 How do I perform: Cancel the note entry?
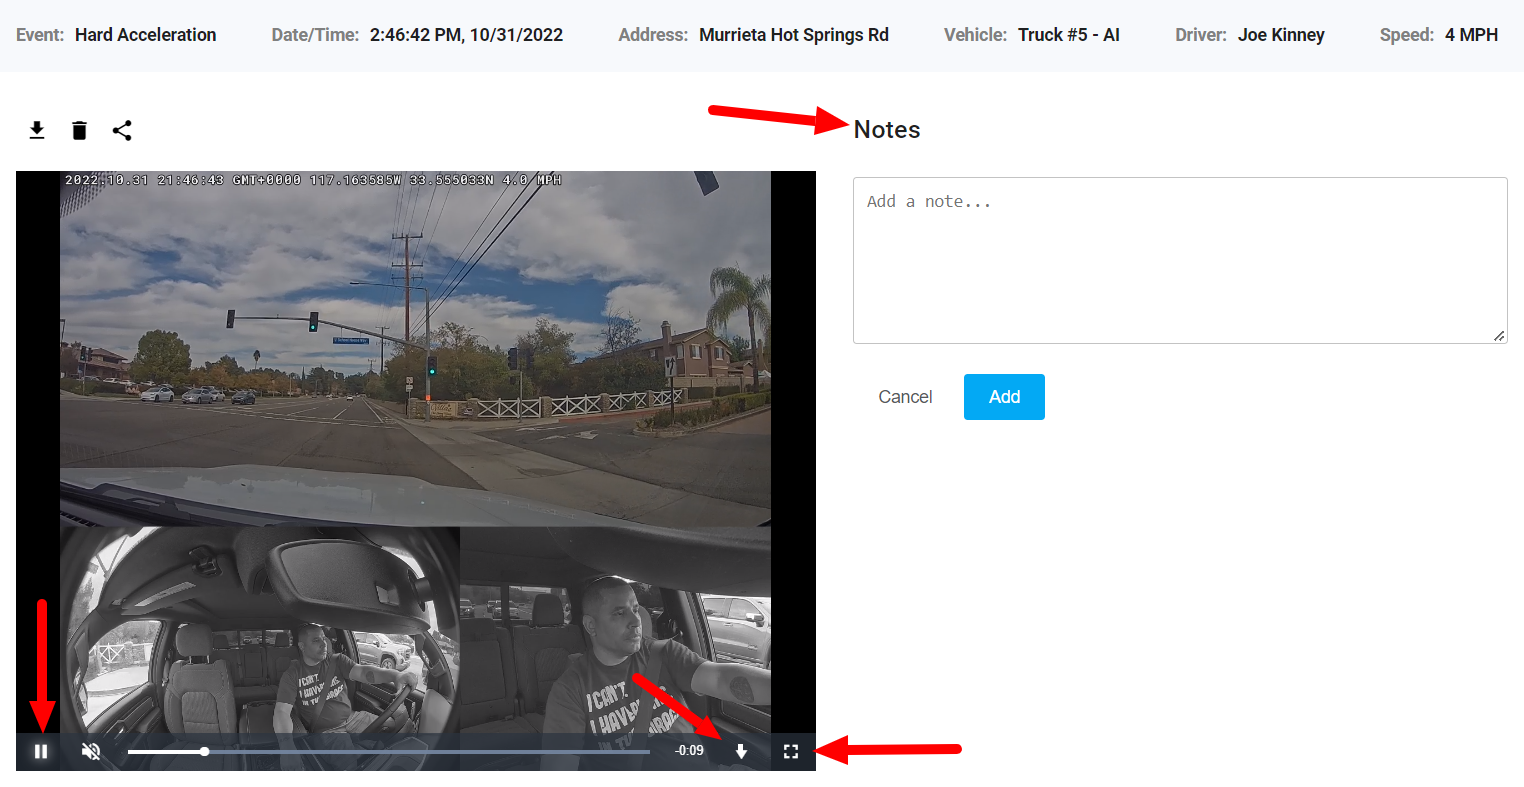(x=905, y=396)
